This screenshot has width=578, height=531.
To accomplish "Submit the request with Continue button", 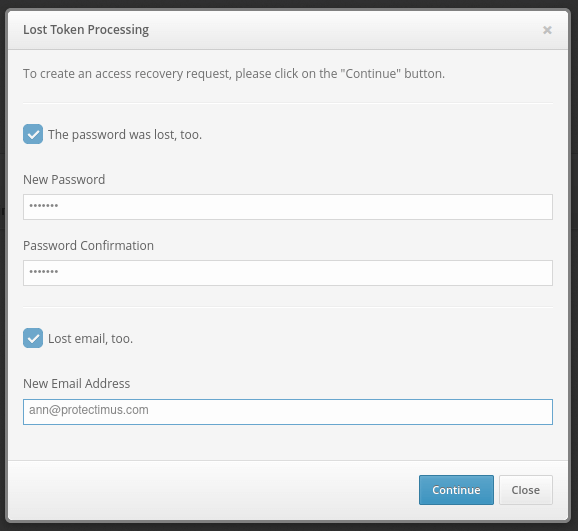I will pos(456,490).
